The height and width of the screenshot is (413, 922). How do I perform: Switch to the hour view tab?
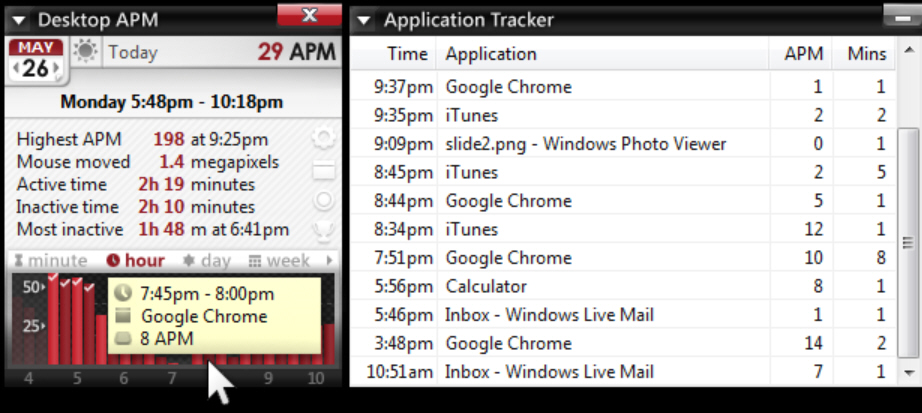(135, 260)
